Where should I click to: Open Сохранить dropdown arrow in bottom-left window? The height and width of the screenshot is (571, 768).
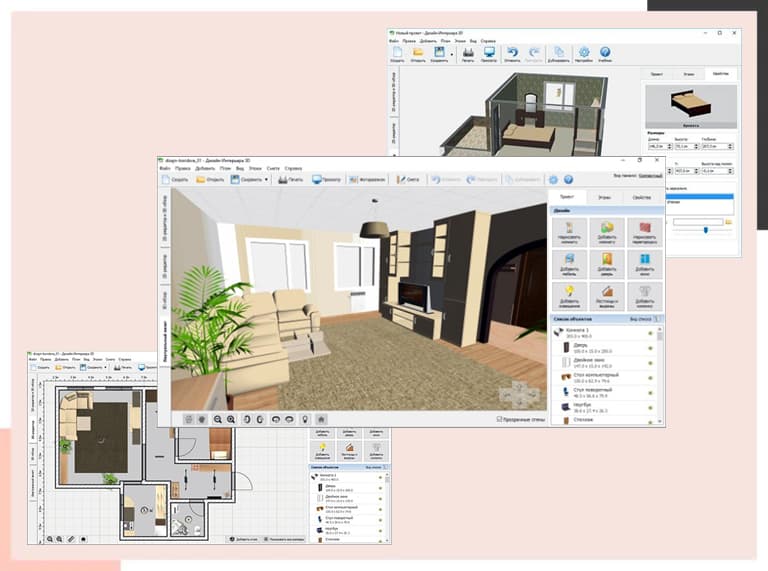105,367
